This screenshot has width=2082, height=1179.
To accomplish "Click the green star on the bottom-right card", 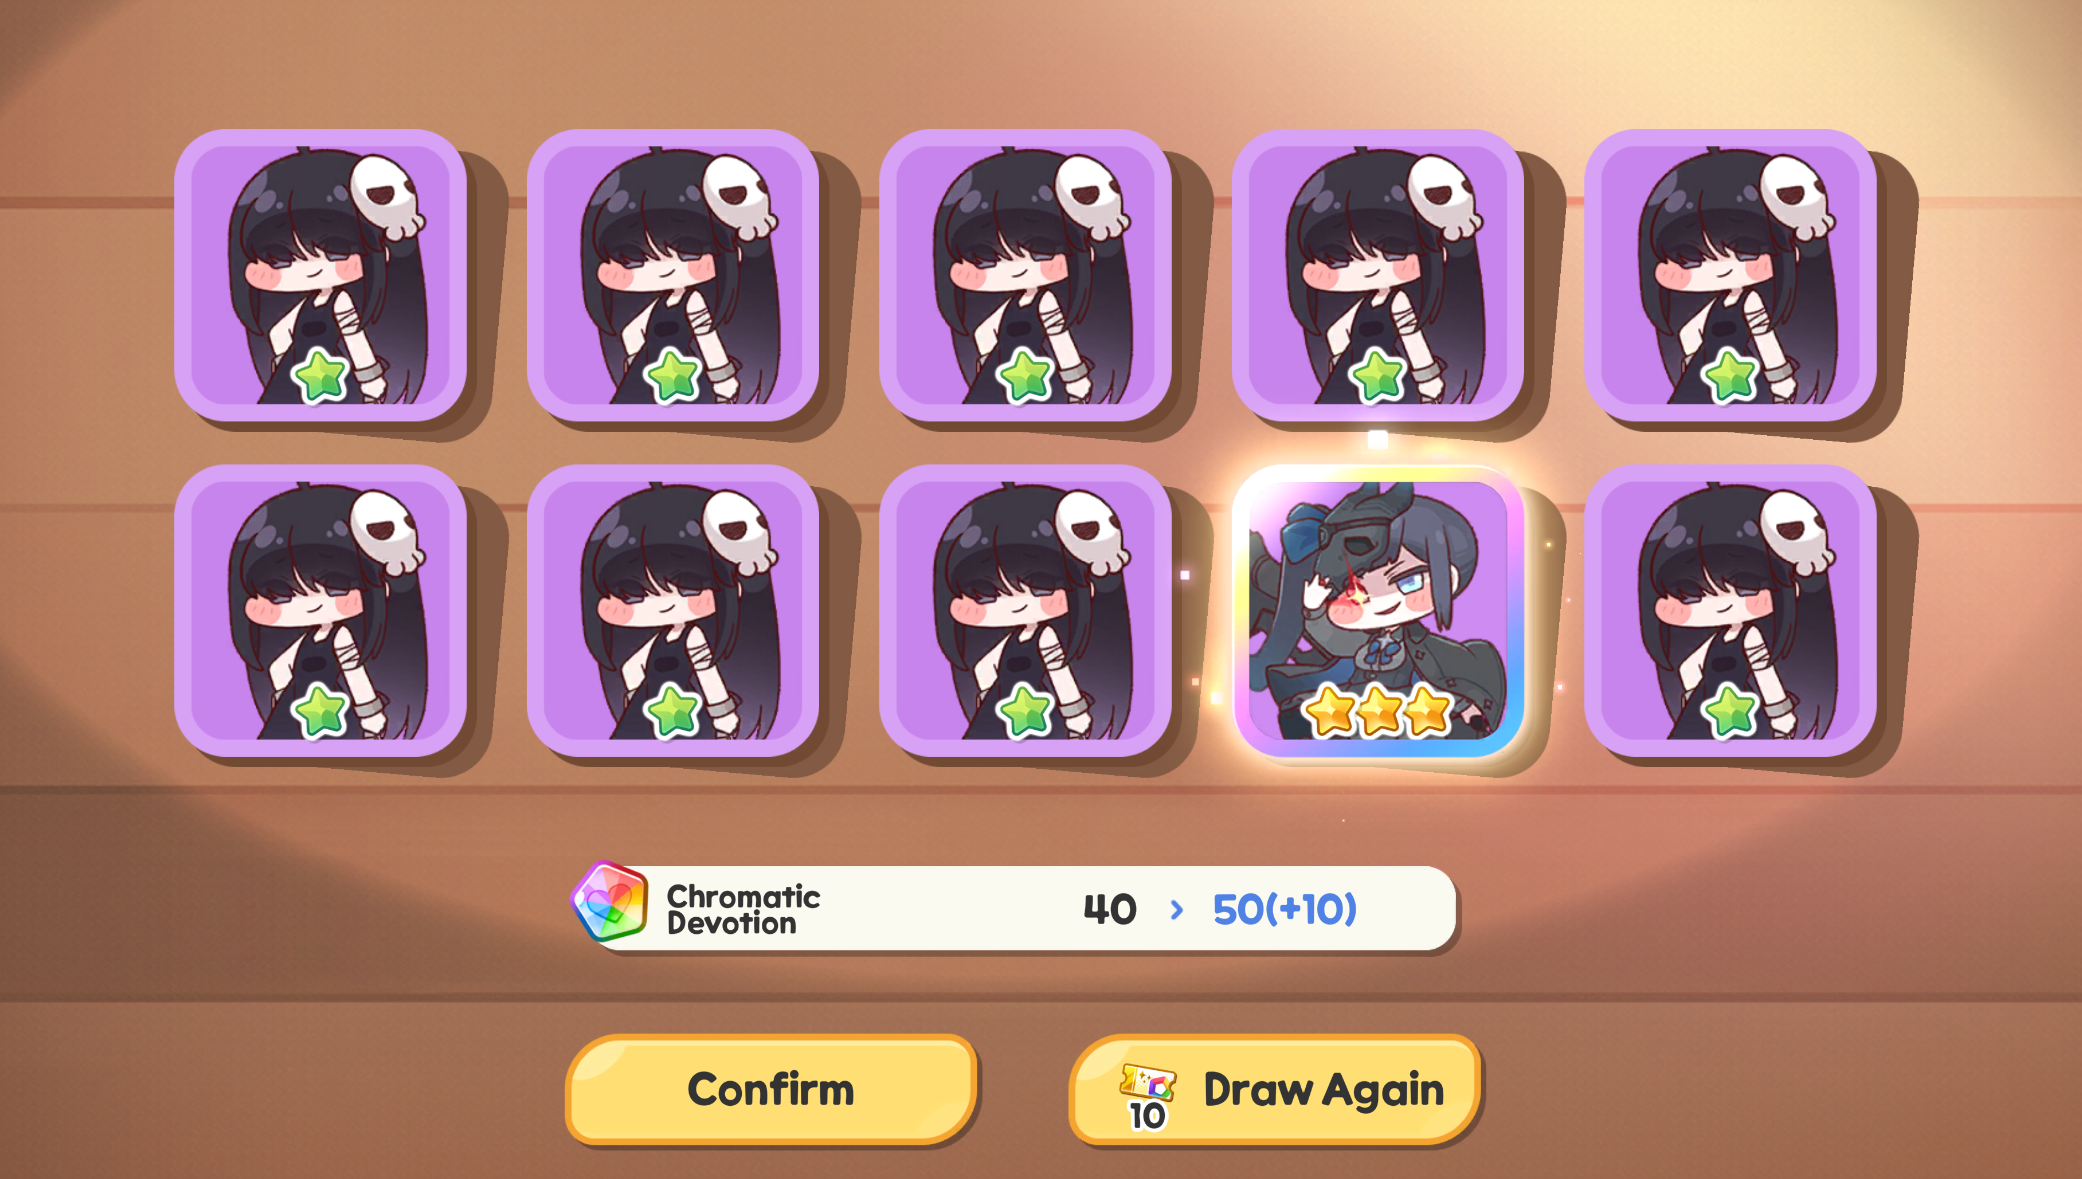I will pyautogui.click(x=1730, y=711).
